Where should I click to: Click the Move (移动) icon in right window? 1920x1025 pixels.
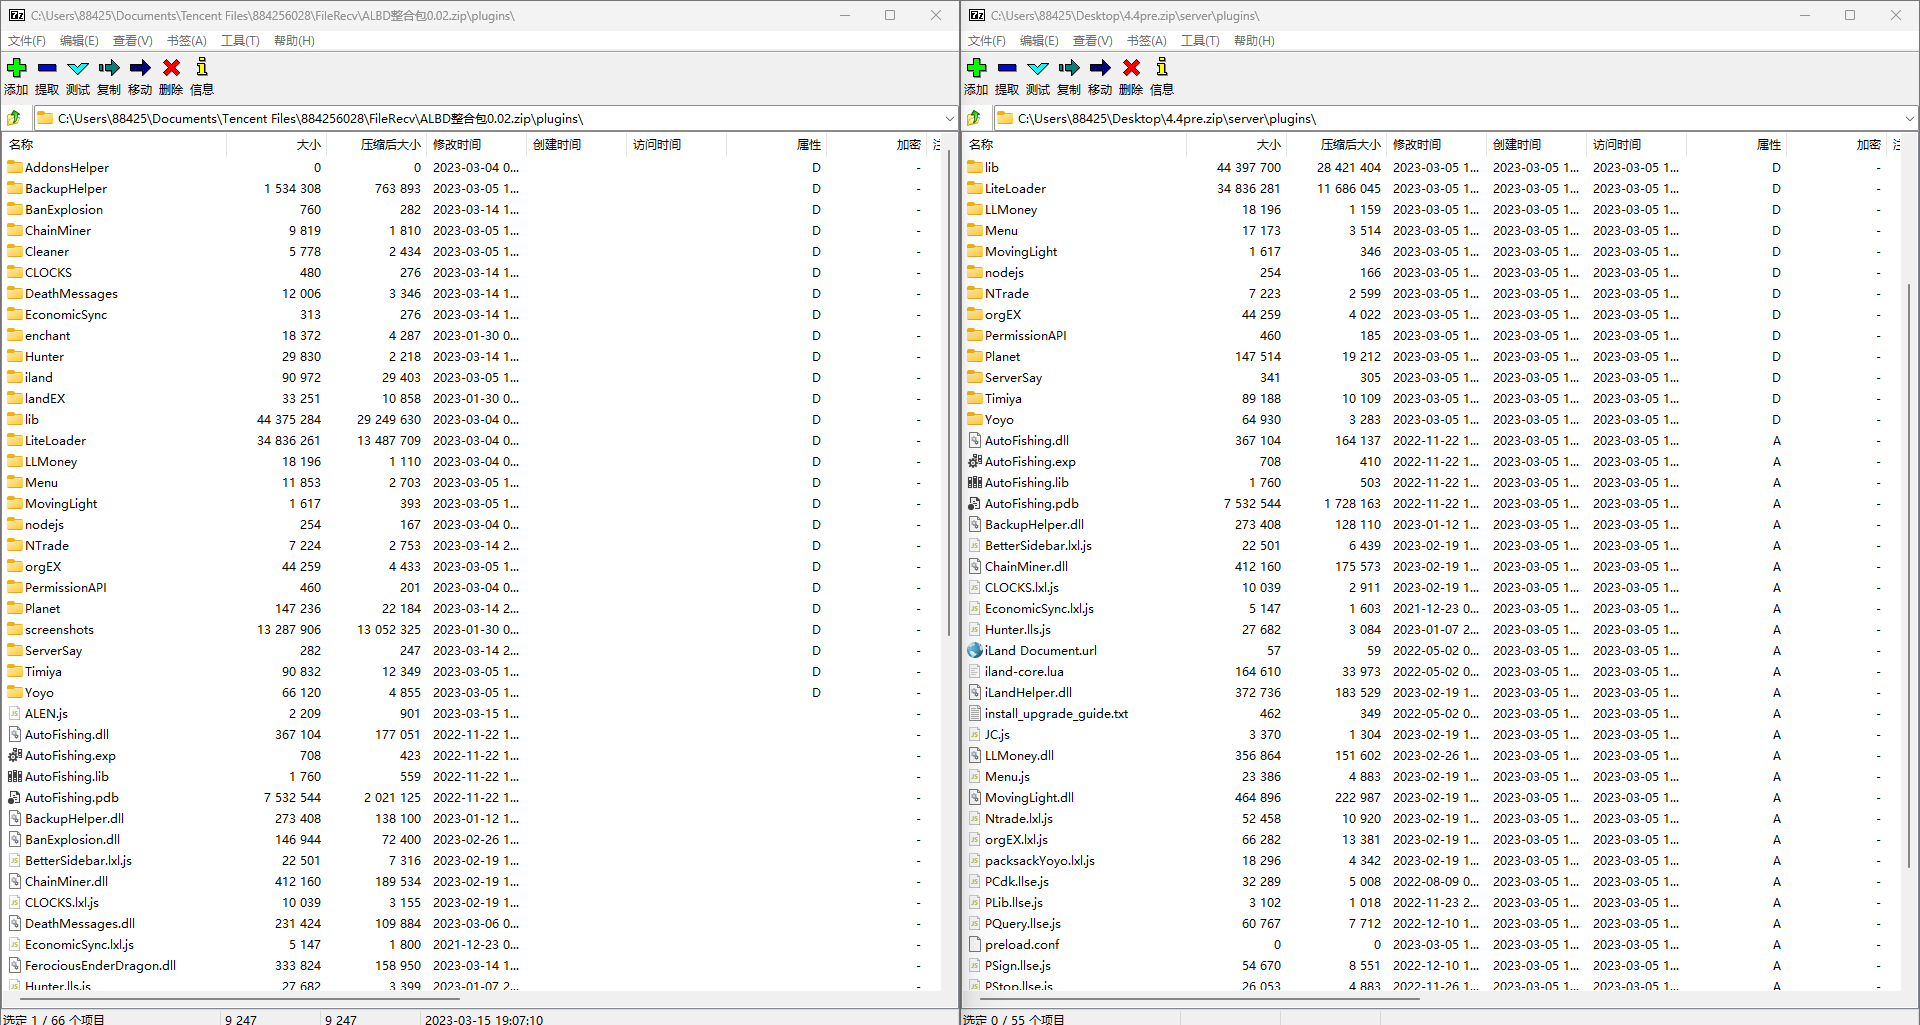pyautogui.click(x=1100, y=68)
